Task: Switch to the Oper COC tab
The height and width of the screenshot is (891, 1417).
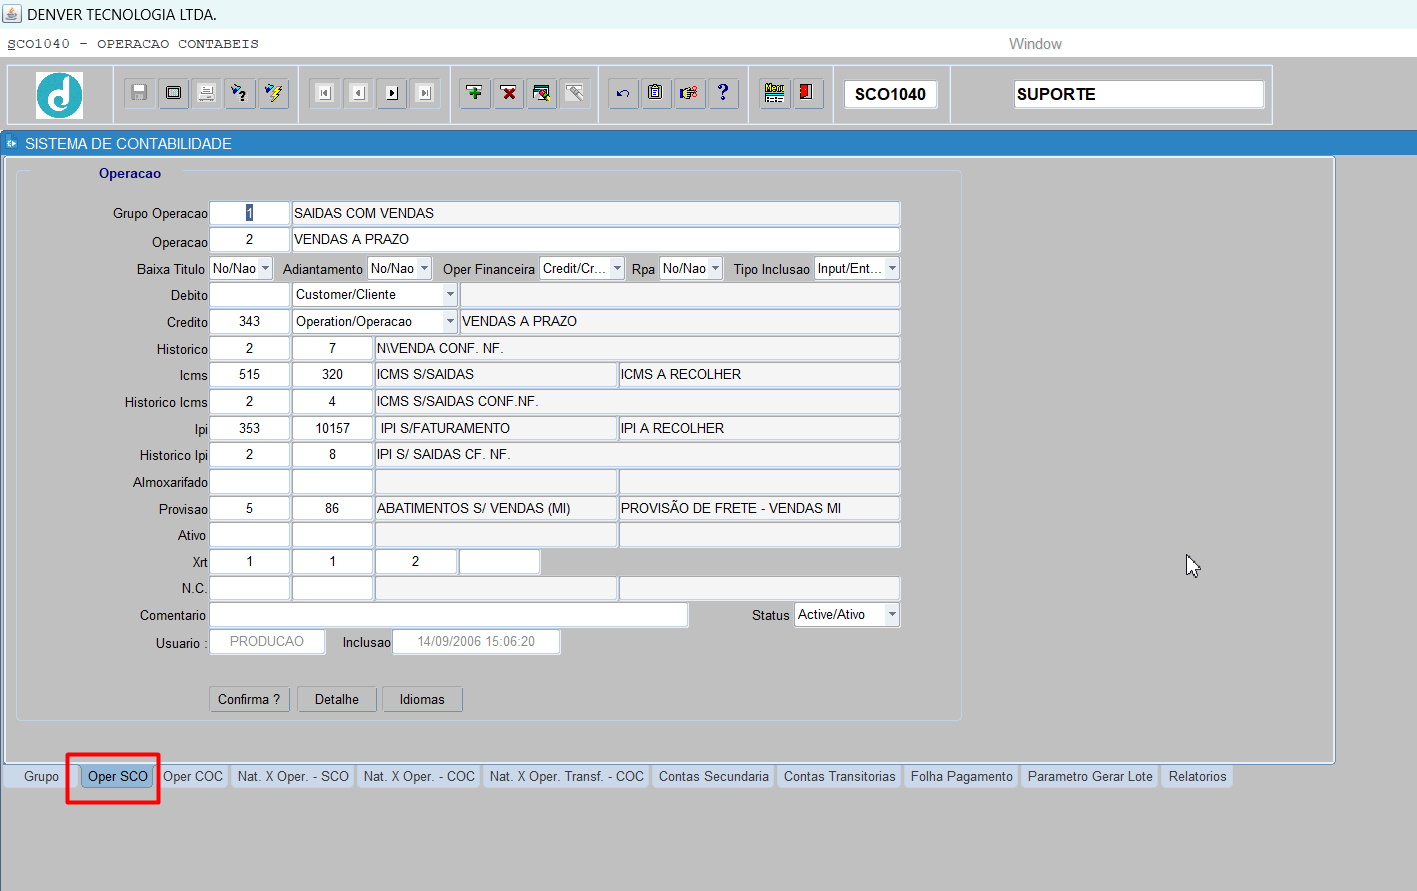Action: tap(193, 776)
